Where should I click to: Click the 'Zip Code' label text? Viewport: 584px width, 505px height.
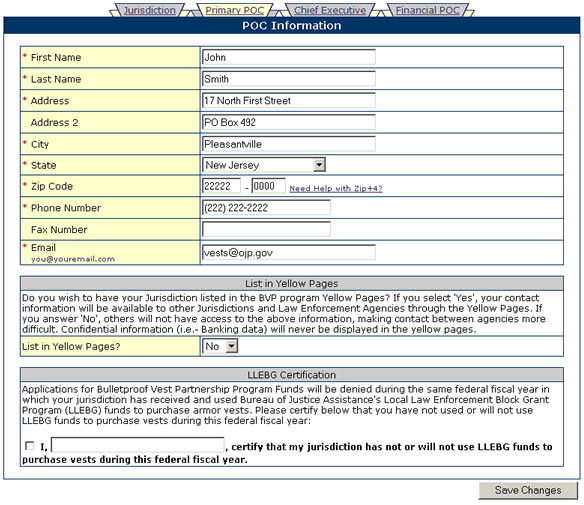pos(52,186)
